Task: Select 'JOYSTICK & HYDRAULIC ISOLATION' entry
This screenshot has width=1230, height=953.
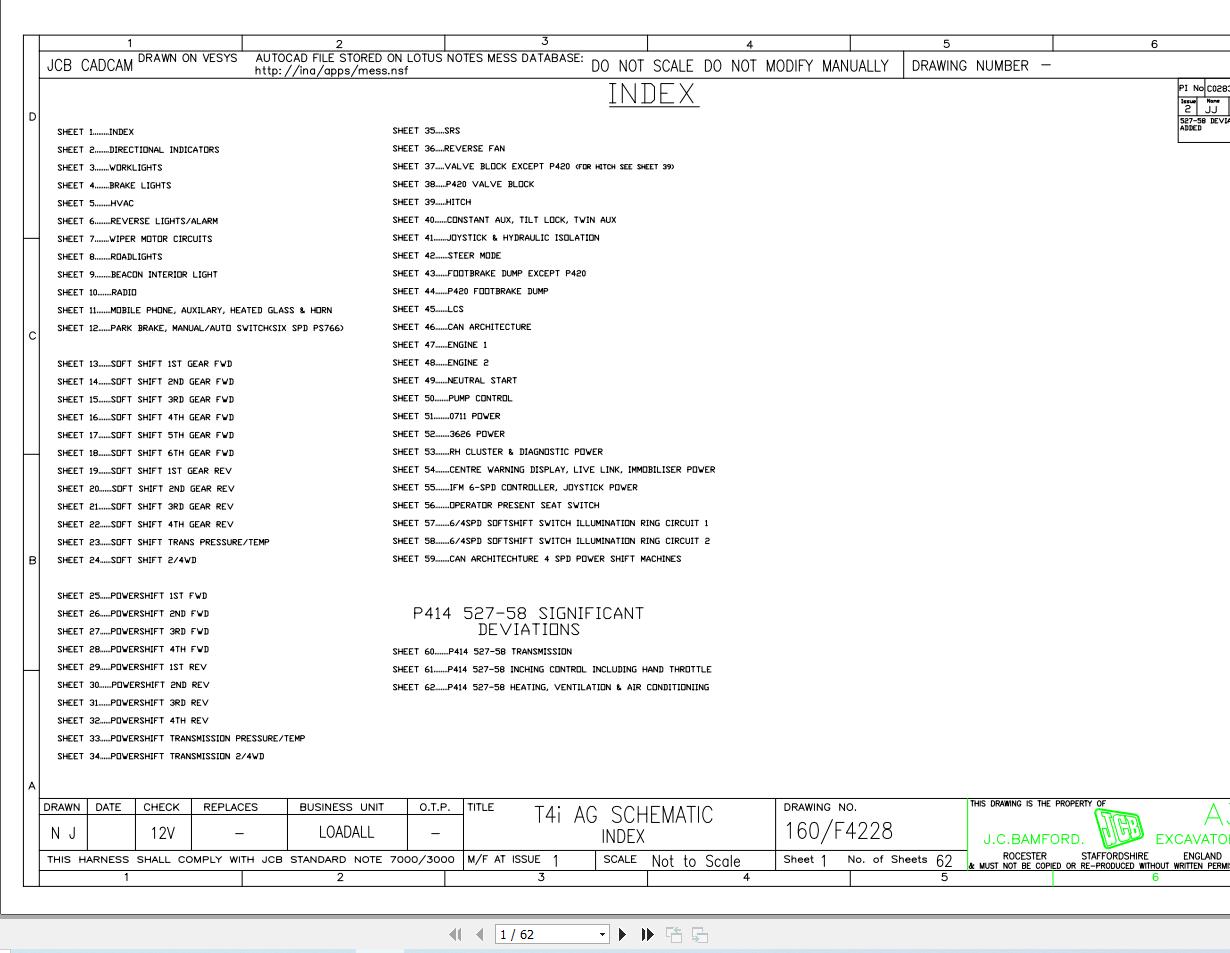Action: coord(496,238)
